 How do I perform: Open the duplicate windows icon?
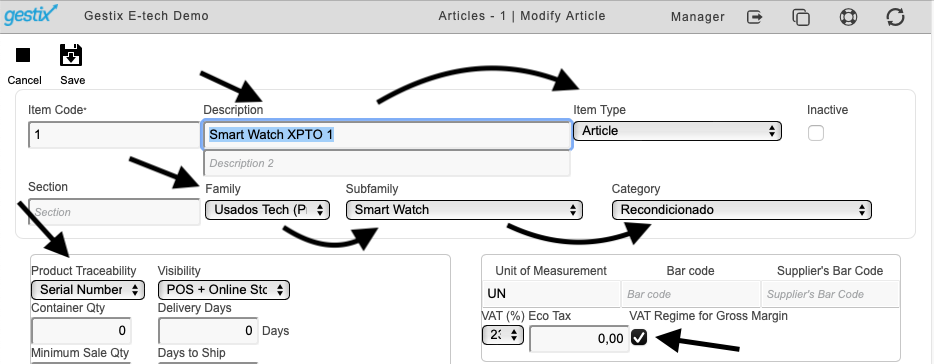(x=801, y=17)
